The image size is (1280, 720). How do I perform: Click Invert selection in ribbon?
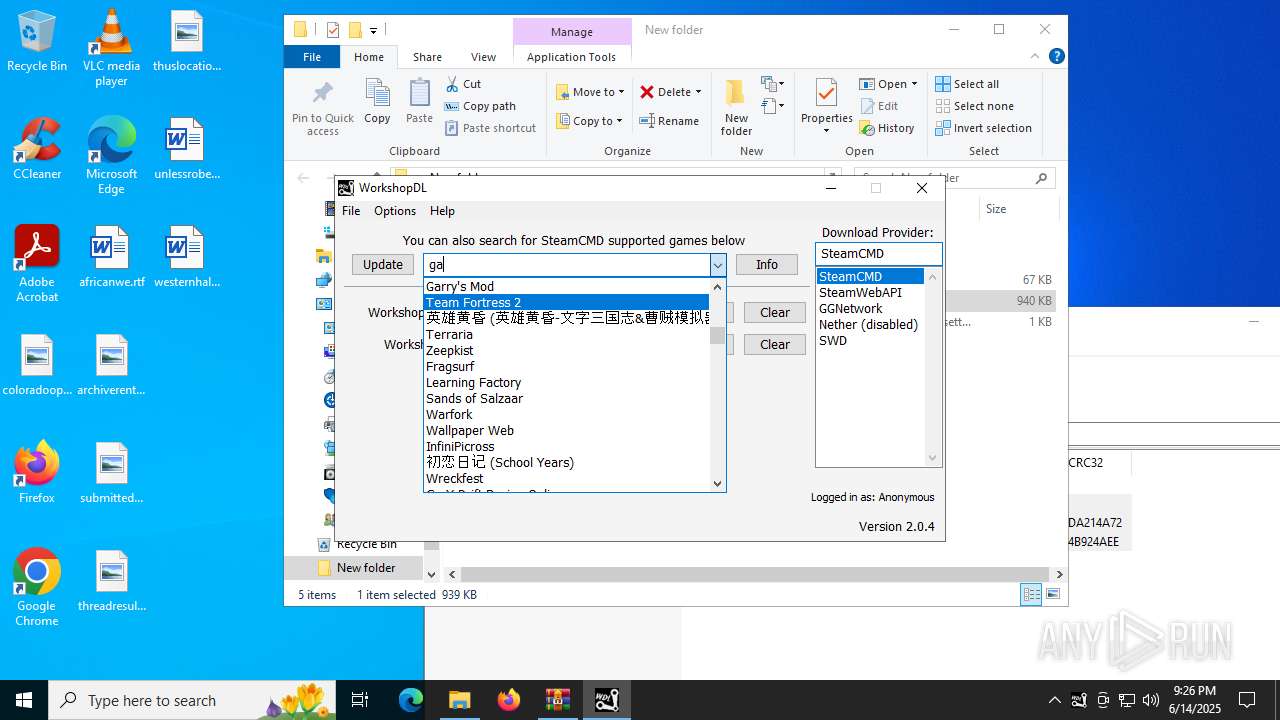coord(983,128)
